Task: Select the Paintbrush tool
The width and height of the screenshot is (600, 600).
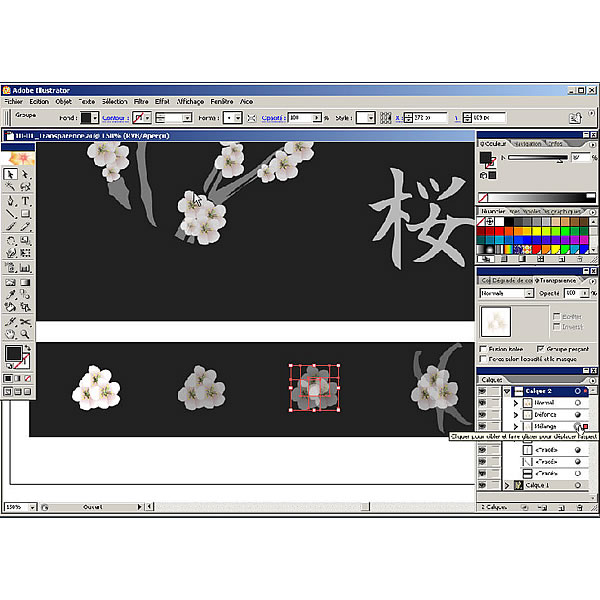Action: point(10,227)
